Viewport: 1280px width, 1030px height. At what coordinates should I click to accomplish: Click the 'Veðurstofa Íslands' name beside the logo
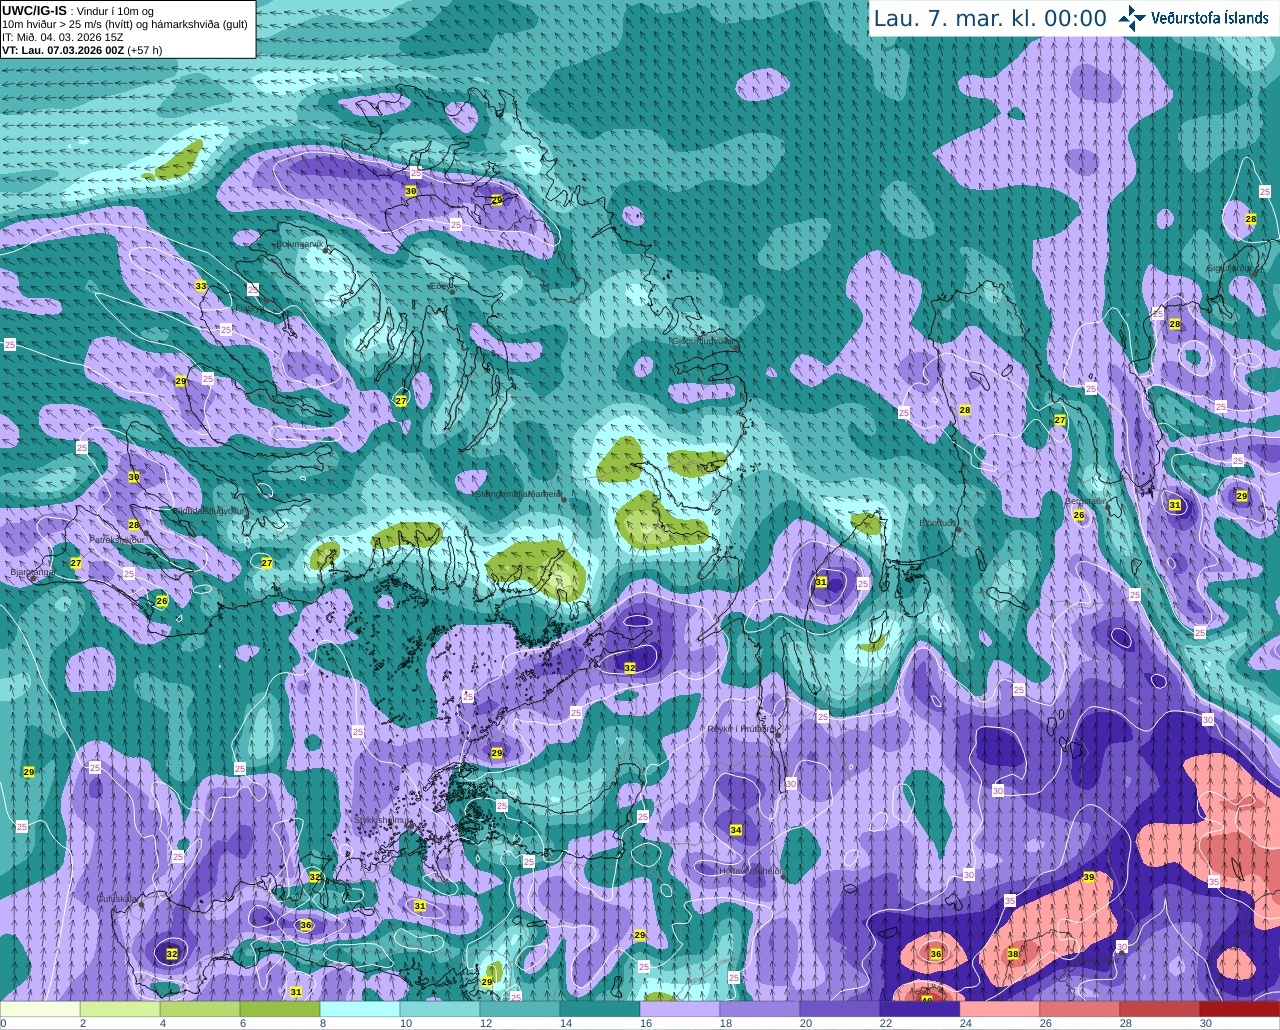click(1210, 18)
